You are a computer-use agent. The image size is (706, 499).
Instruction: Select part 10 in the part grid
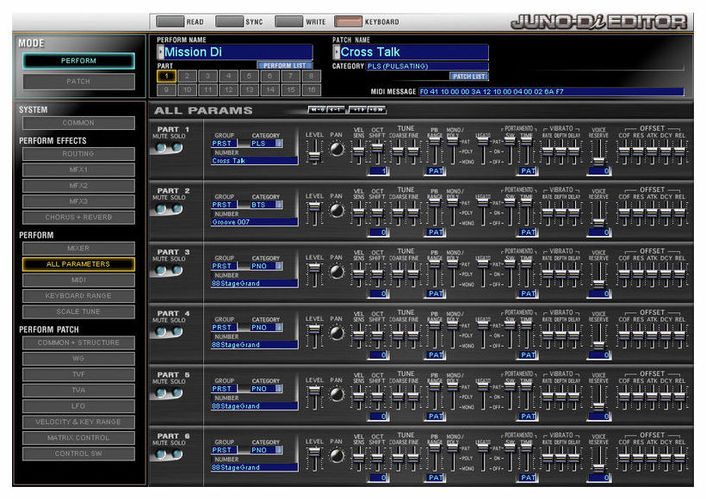click(x=187, y=90)
